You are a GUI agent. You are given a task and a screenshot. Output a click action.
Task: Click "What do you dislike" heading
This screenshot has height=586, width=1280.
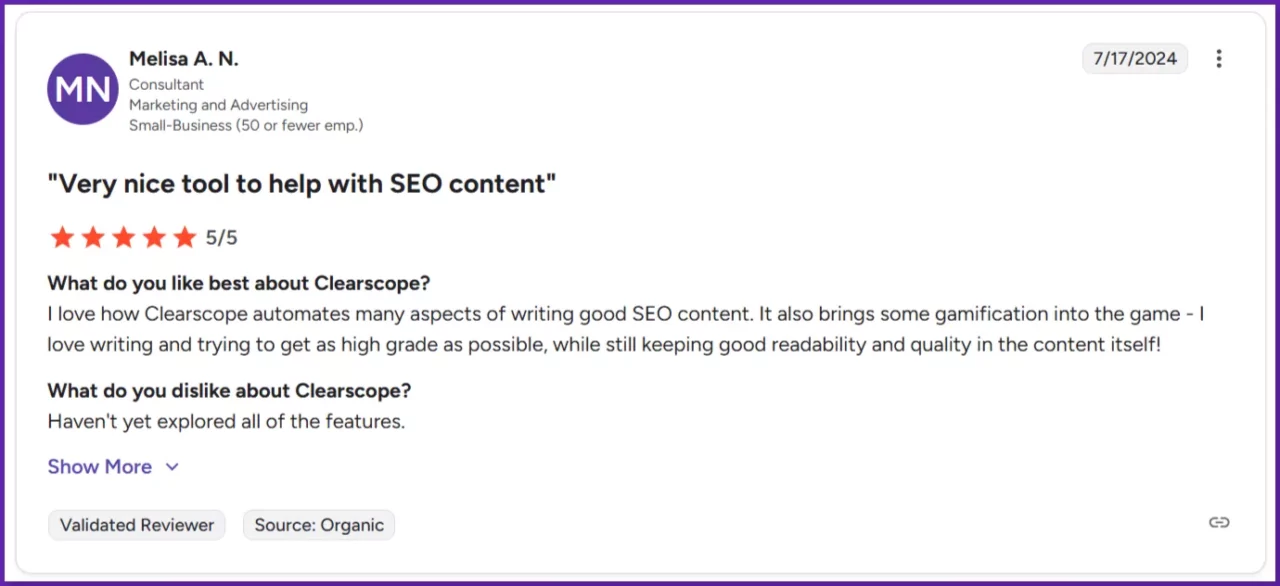coord(229,390)
